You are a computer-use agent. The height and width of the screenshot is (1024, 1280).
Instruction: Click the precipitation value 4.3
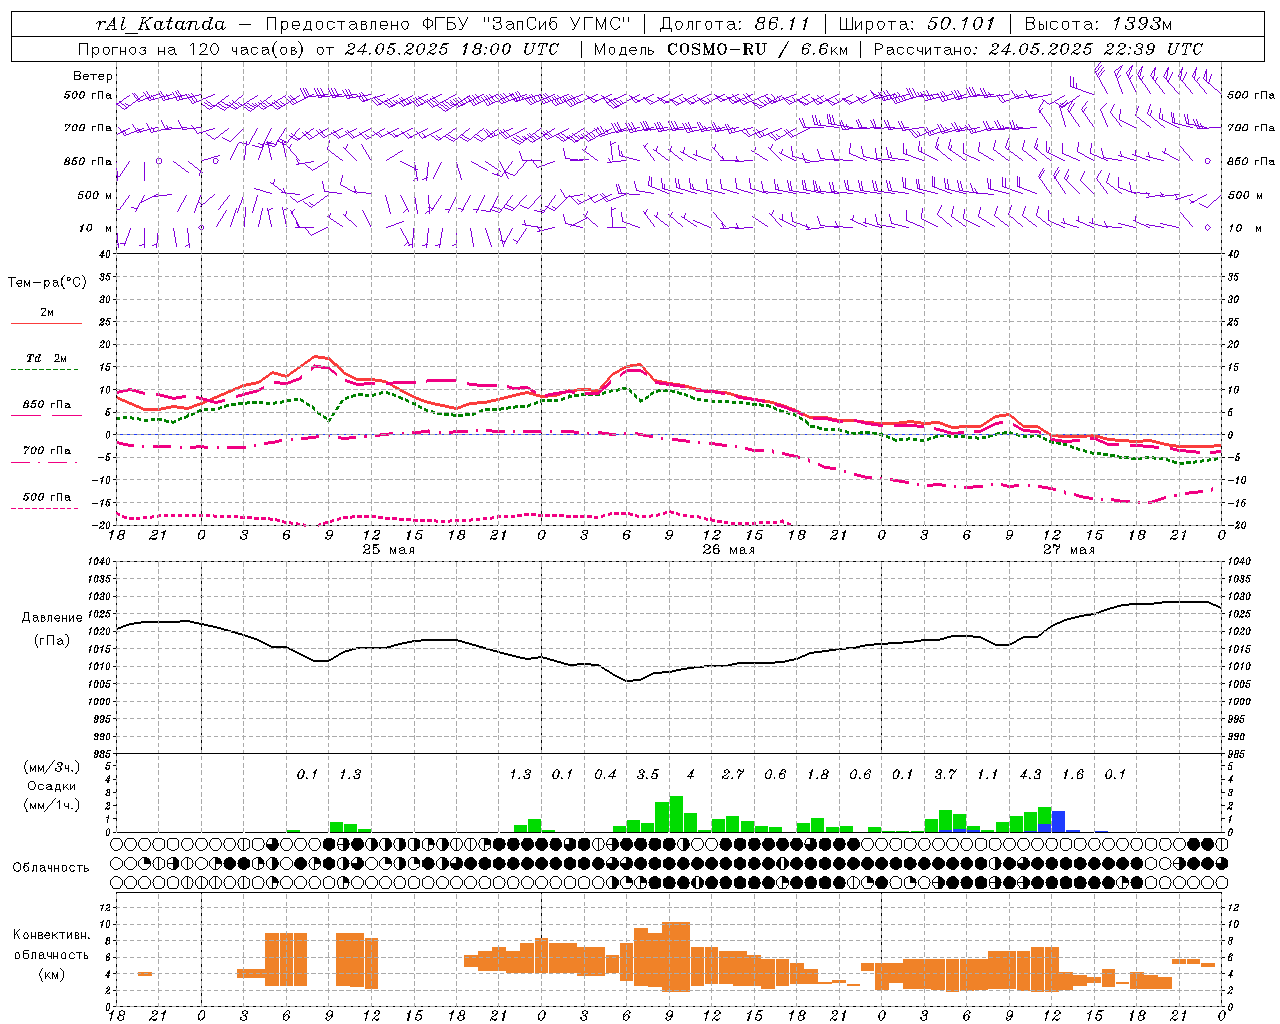click(1030, 774)
